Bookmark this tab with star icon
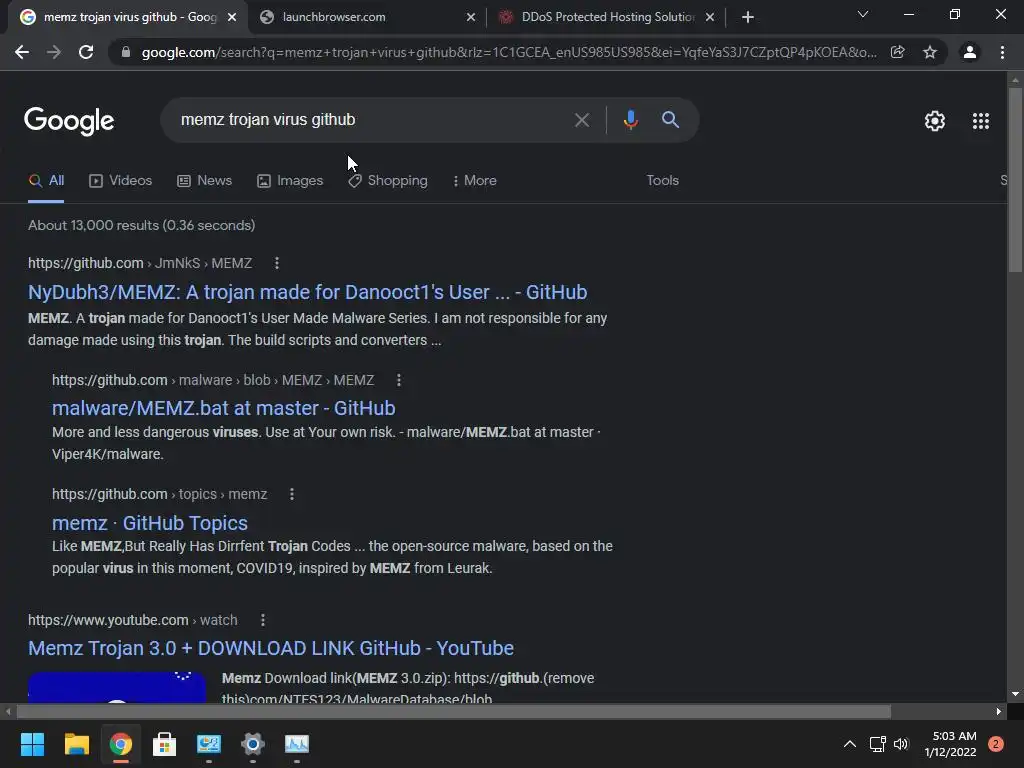 coord(930,52)
